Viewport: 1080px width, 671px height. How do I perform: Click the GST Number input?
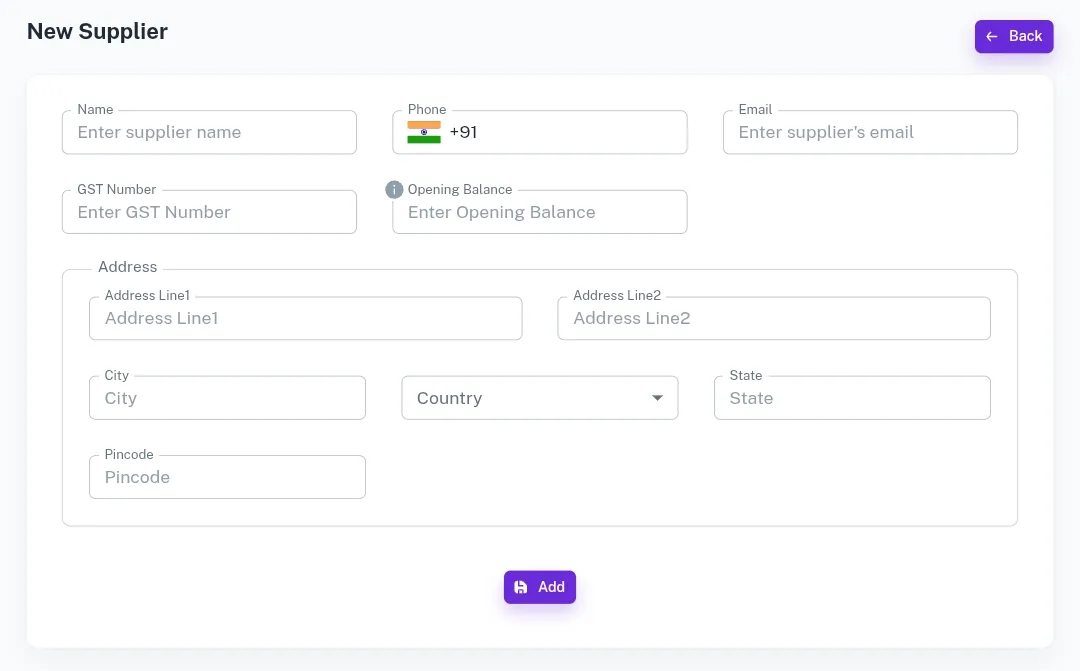[x=209, y=212]
